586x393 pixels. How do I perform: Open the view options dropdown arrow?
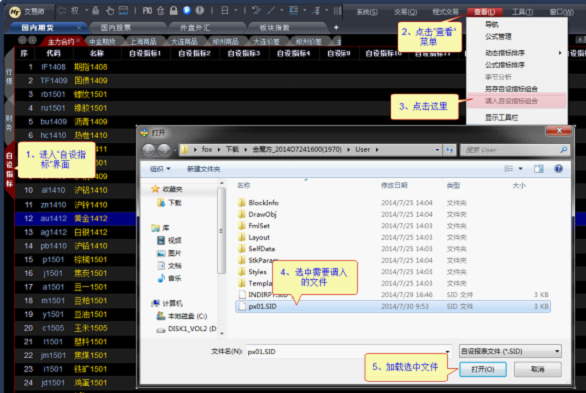point(520,168)
